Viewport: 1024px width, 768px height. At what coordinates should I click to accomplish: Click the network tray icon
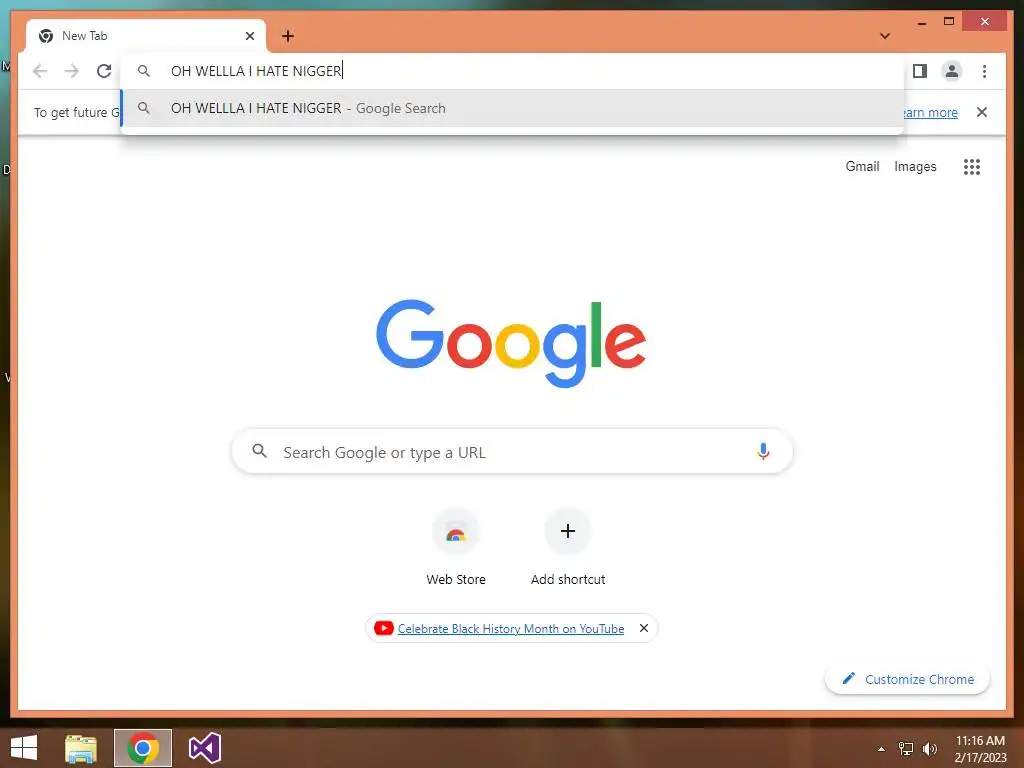[x=906, y=748]
